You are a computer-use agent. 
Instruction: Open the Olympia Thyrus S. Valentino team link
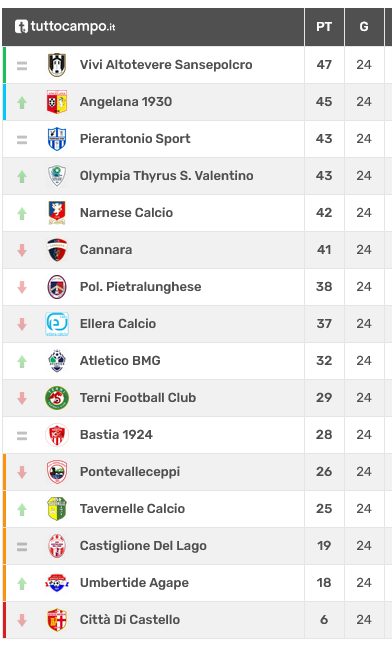pyautogui.click(x=167, y=176)
